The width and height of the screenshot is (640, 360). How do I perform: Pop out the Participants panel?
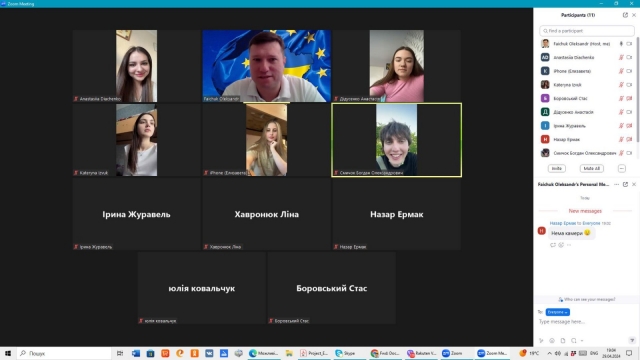(x=625, y=15)
